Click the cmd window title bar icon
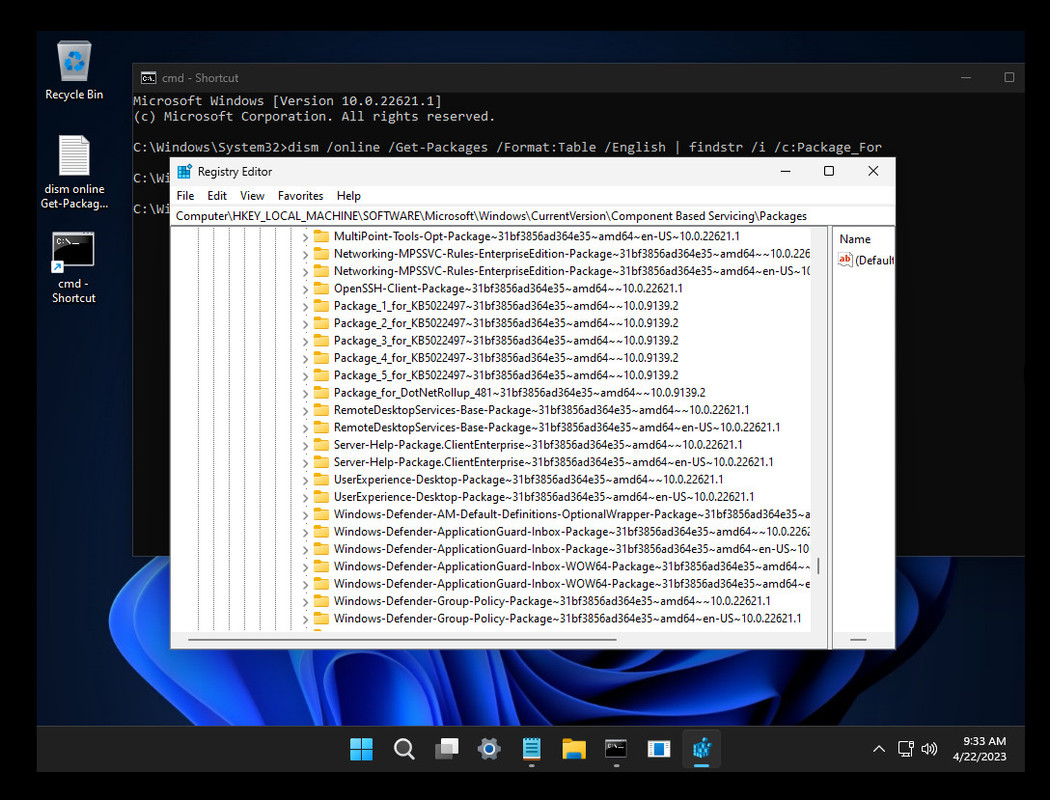This screenshot has height=800, width=1050. coord(148,78)
